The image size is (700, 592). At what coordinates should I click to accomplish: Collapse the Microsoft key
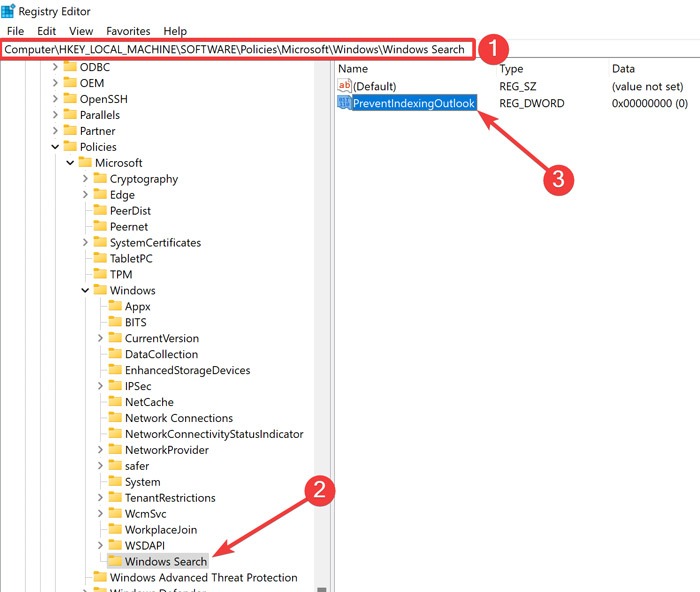pyautogui.click(x=70, y=163)
